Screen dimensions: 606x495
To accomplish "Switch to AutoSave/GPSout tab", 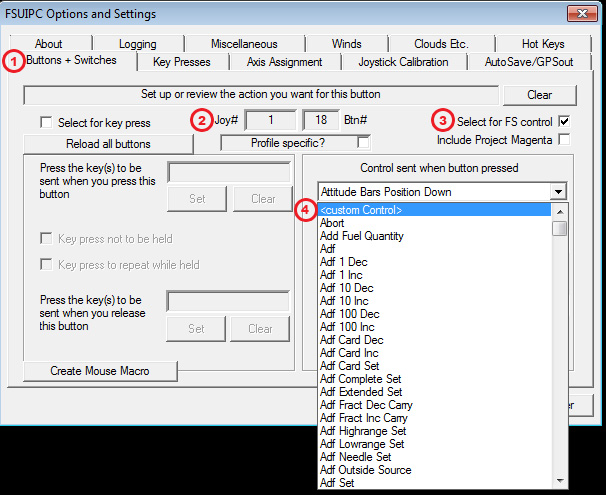I will tap(529, 62).
